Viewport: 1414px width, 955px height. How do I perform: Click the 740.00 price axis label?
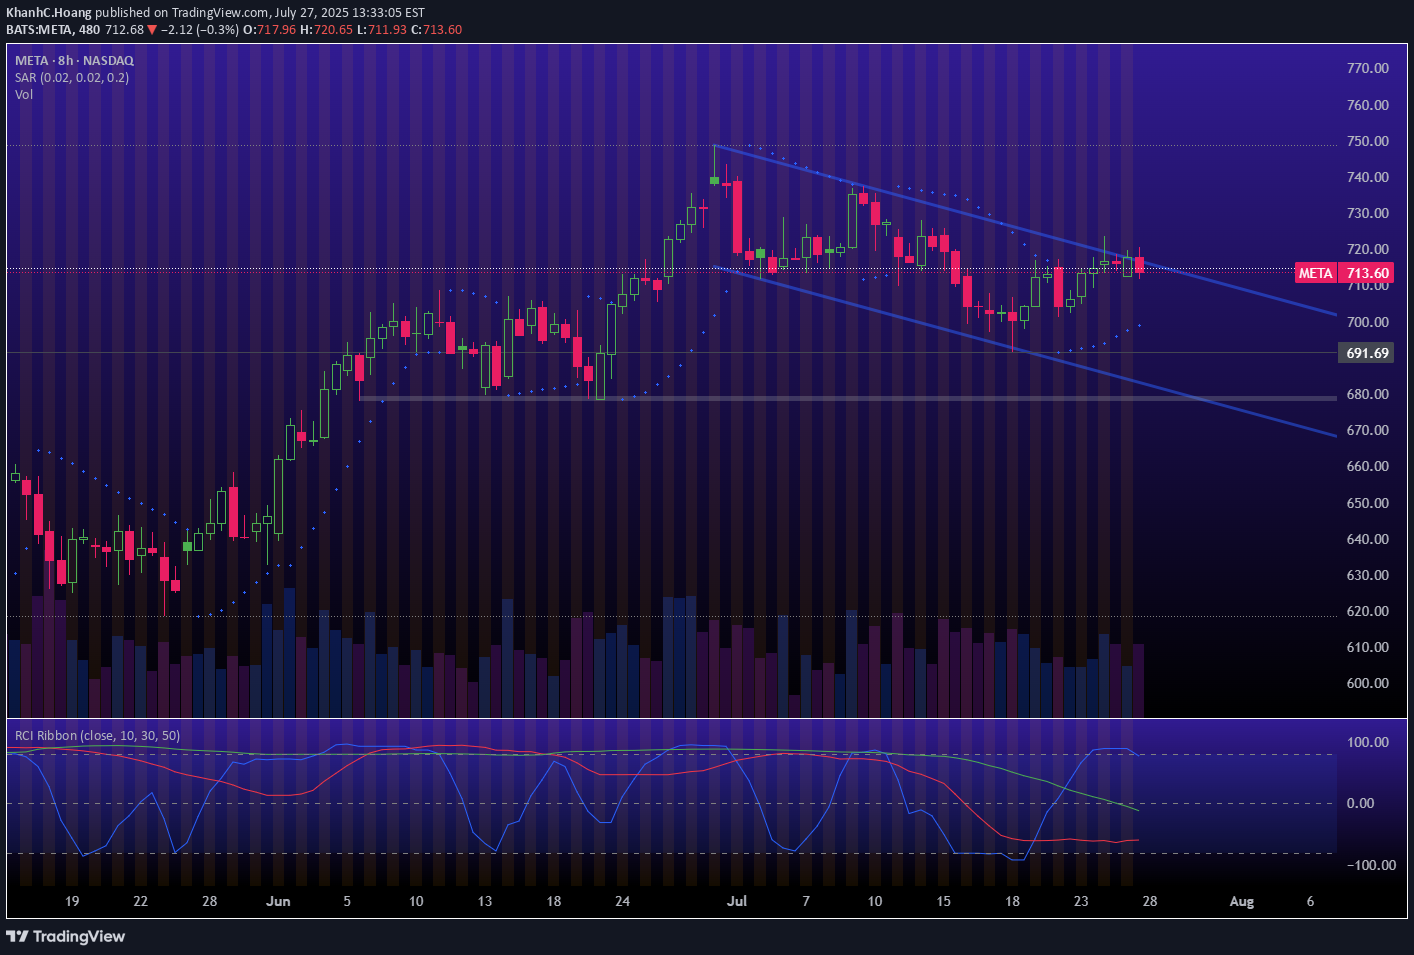click(1367, 177)
